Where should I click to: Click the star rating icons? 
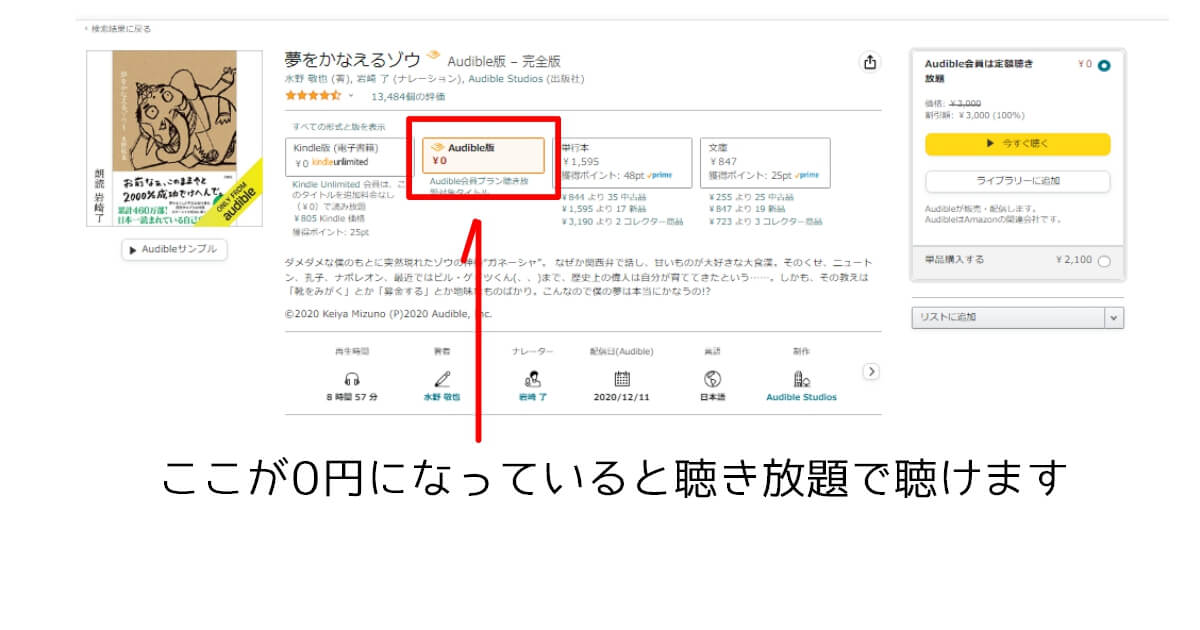(x=313, y=96)
